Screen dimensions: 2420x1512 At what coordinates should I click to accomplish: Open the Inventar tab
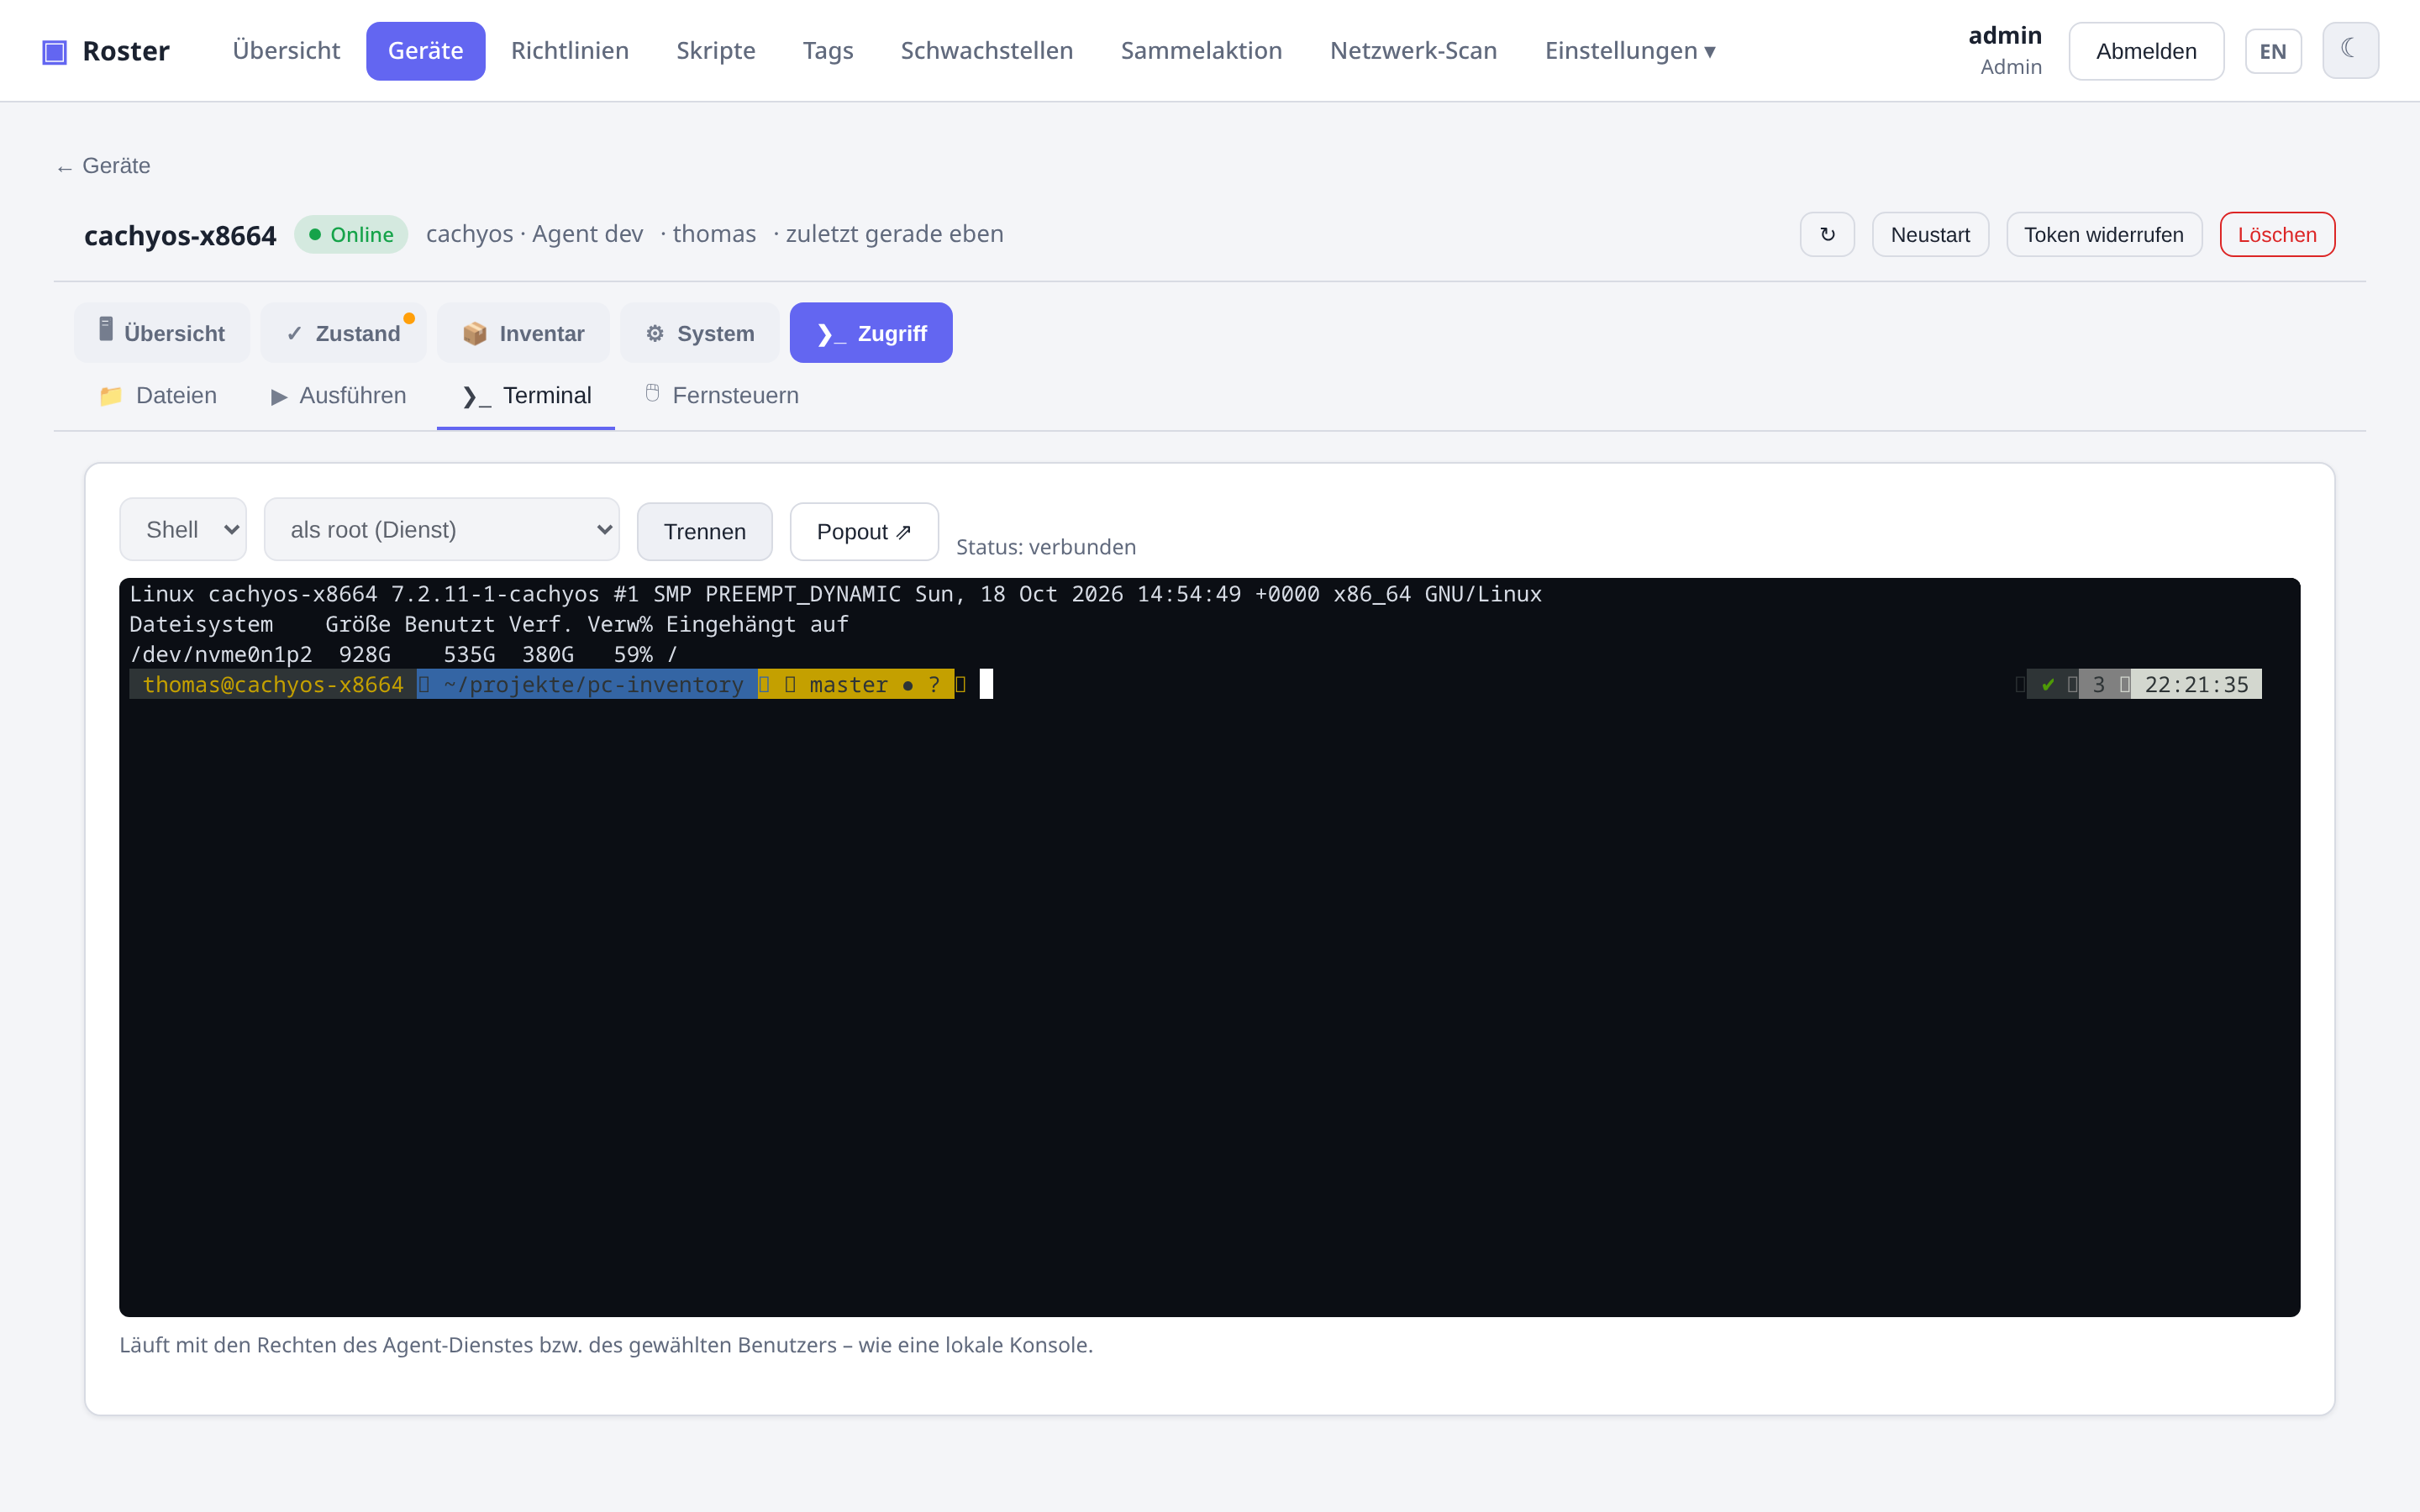point(523,333)
